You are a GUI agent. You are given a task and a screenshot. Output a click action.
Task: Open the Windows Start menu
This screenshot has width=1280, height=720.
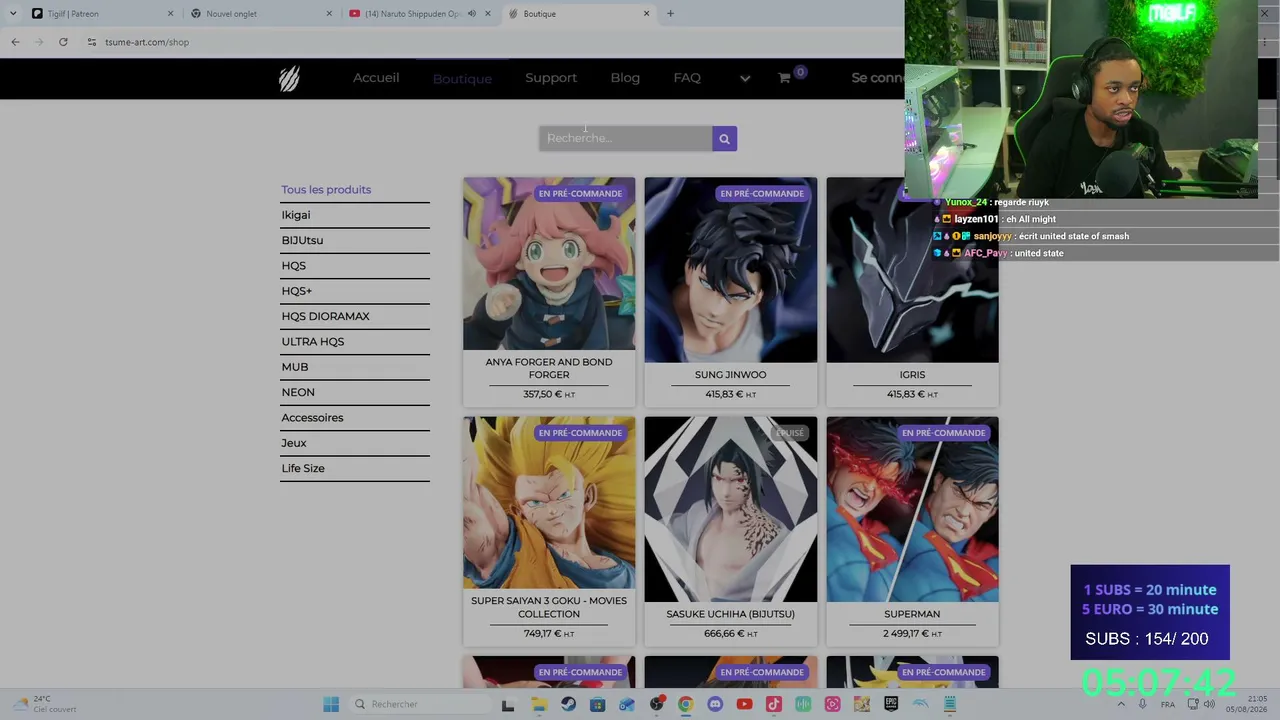coord(331,704)
